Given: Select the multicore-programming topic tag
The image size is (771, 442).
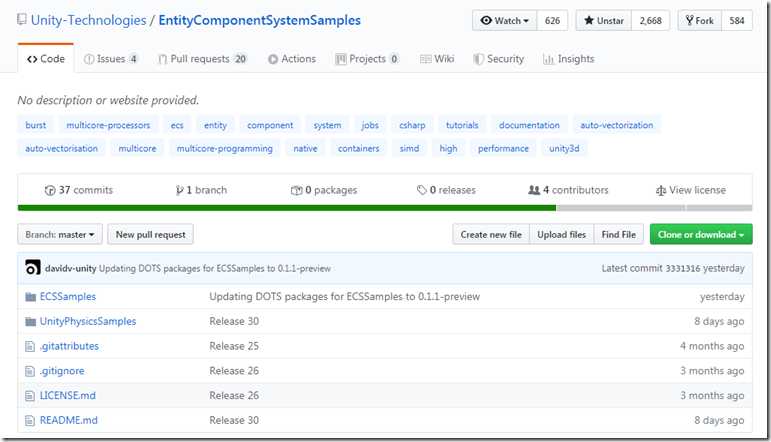Looking at the screenshot, I should click(224, 148).
